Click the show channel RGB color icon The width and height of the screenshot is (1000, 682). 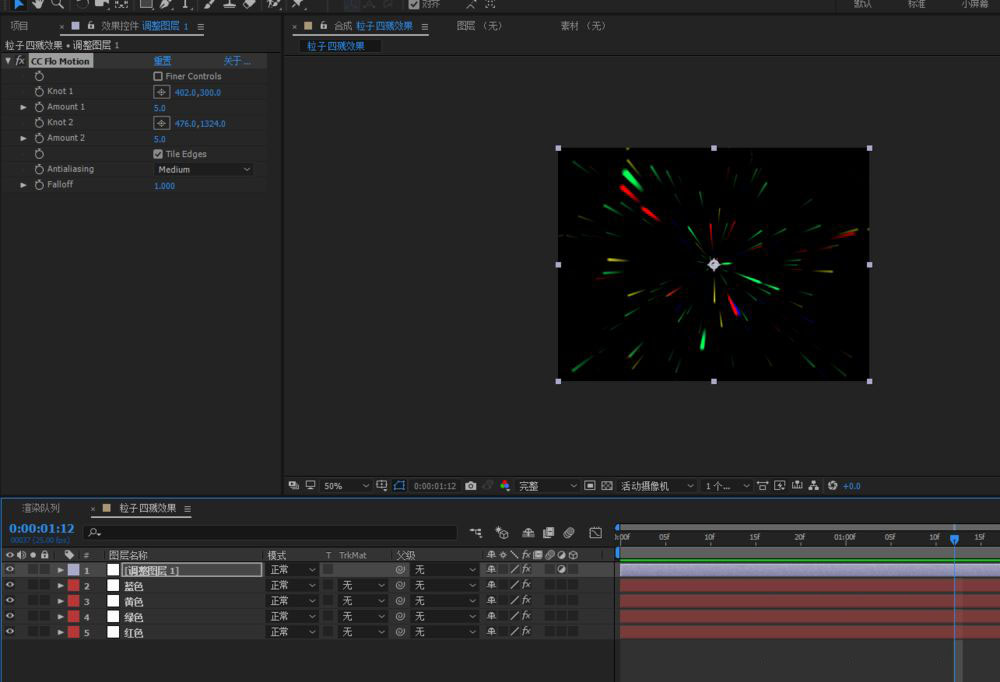click(505, 486)
